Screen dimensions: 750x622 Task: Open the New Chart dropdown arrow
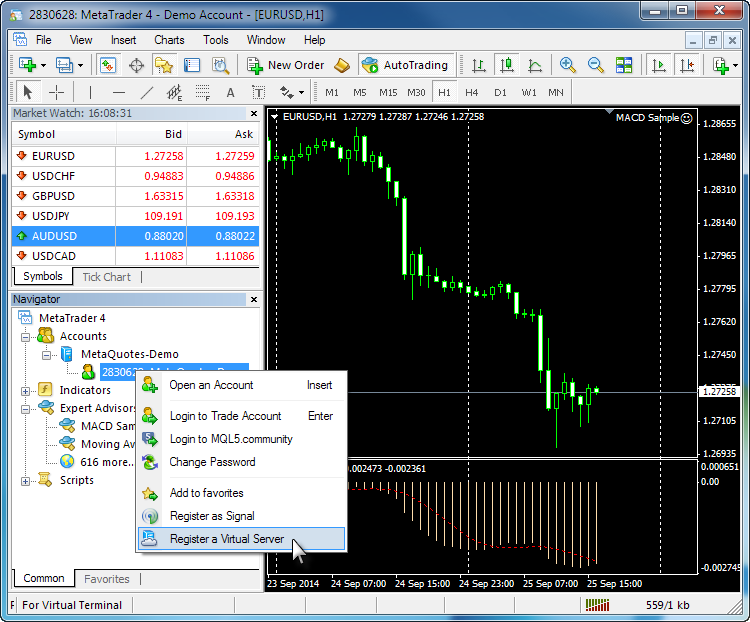pyautogui.click(x=44, y=65)
